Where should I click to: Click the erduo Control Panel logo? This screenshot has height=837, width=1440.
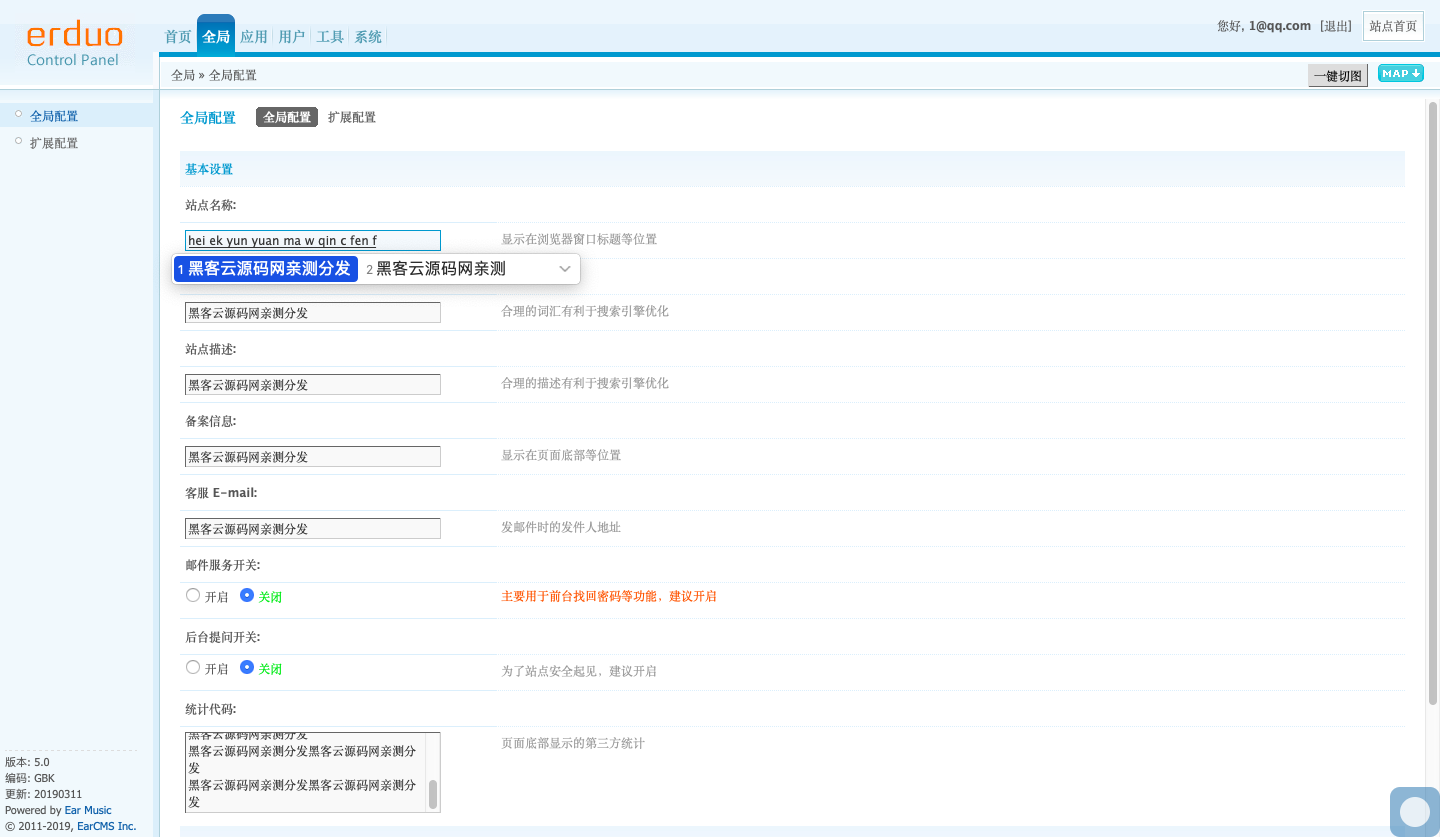click(x=74, y=45)
